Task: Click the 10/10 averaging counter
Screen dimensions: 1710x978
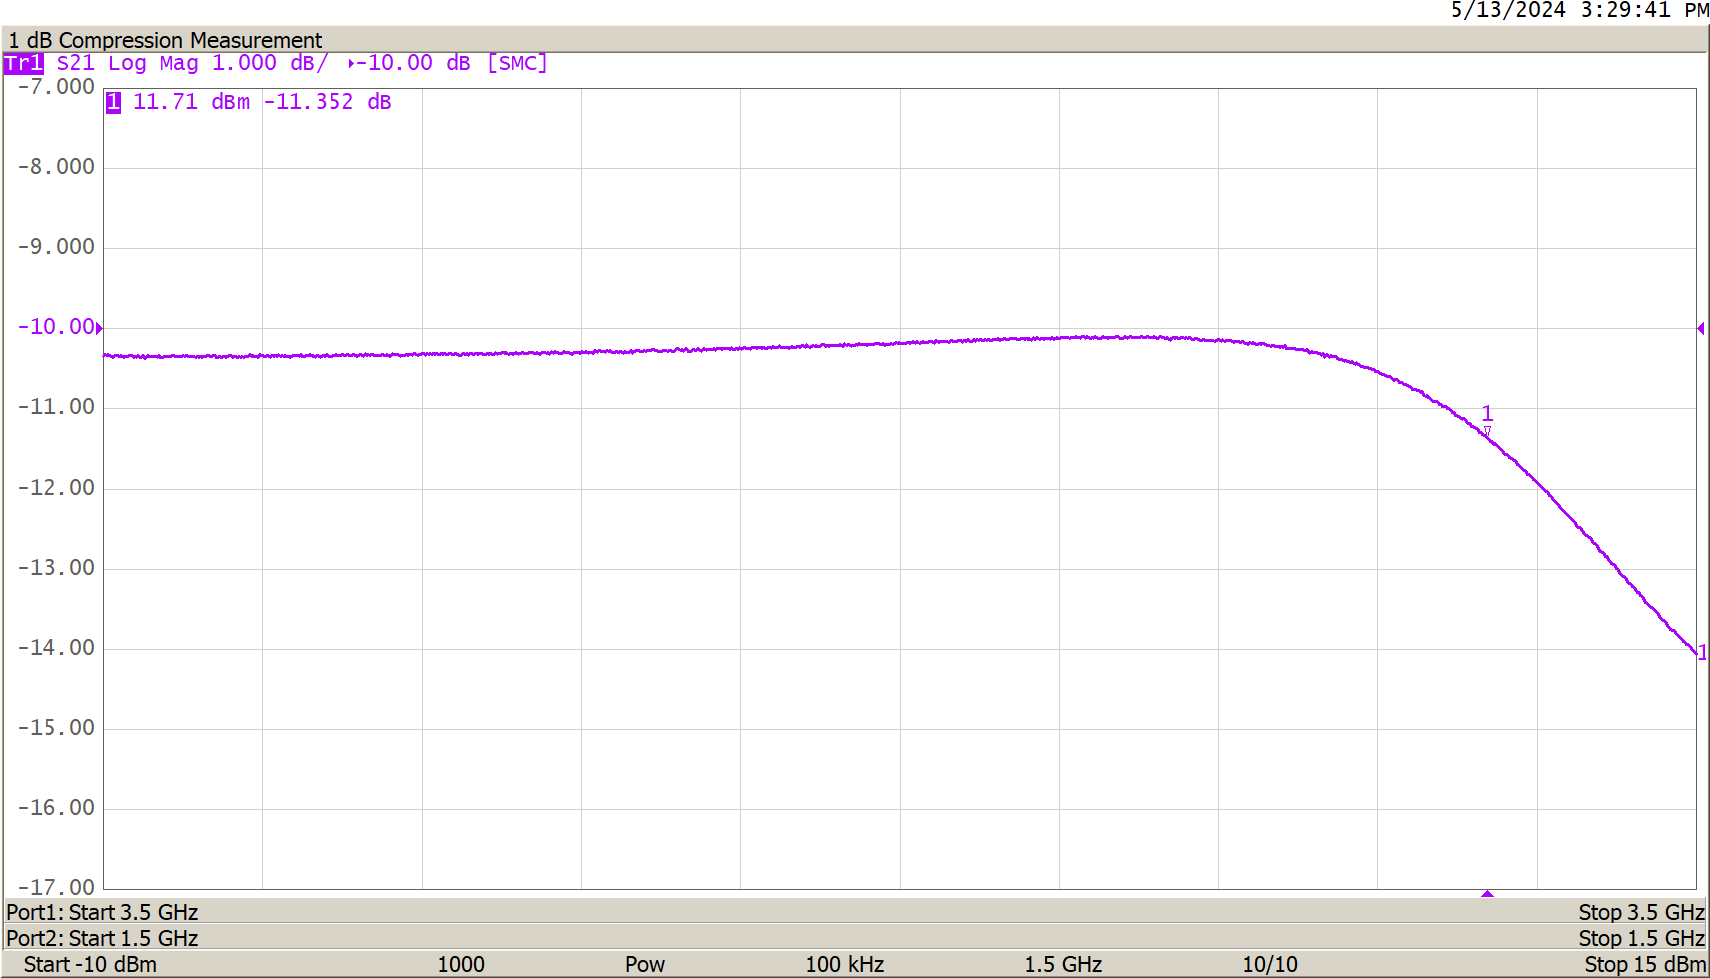Action: click(1268, 964)
